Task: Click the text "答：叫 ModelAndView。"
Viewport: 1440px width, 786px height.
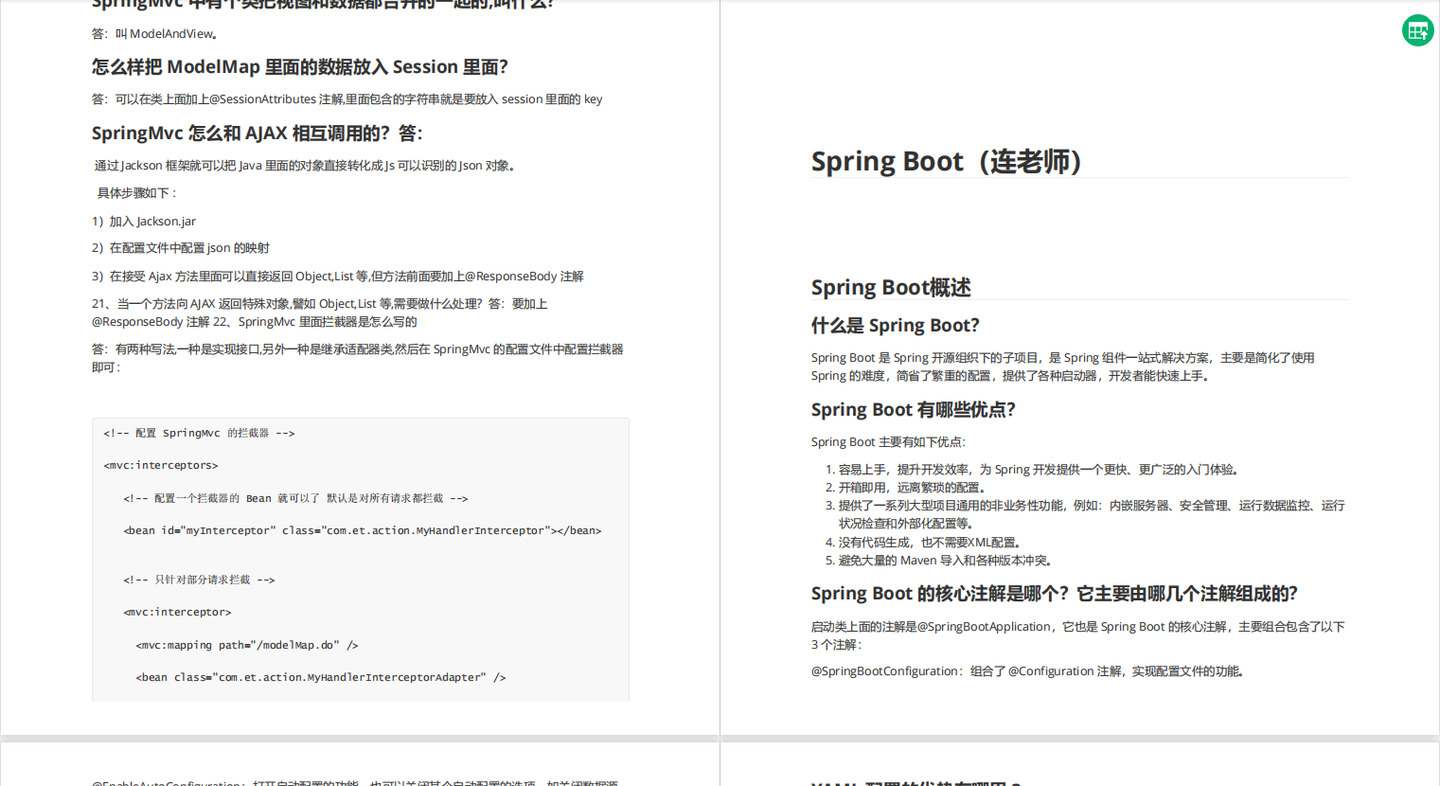Action: [156, 34]
